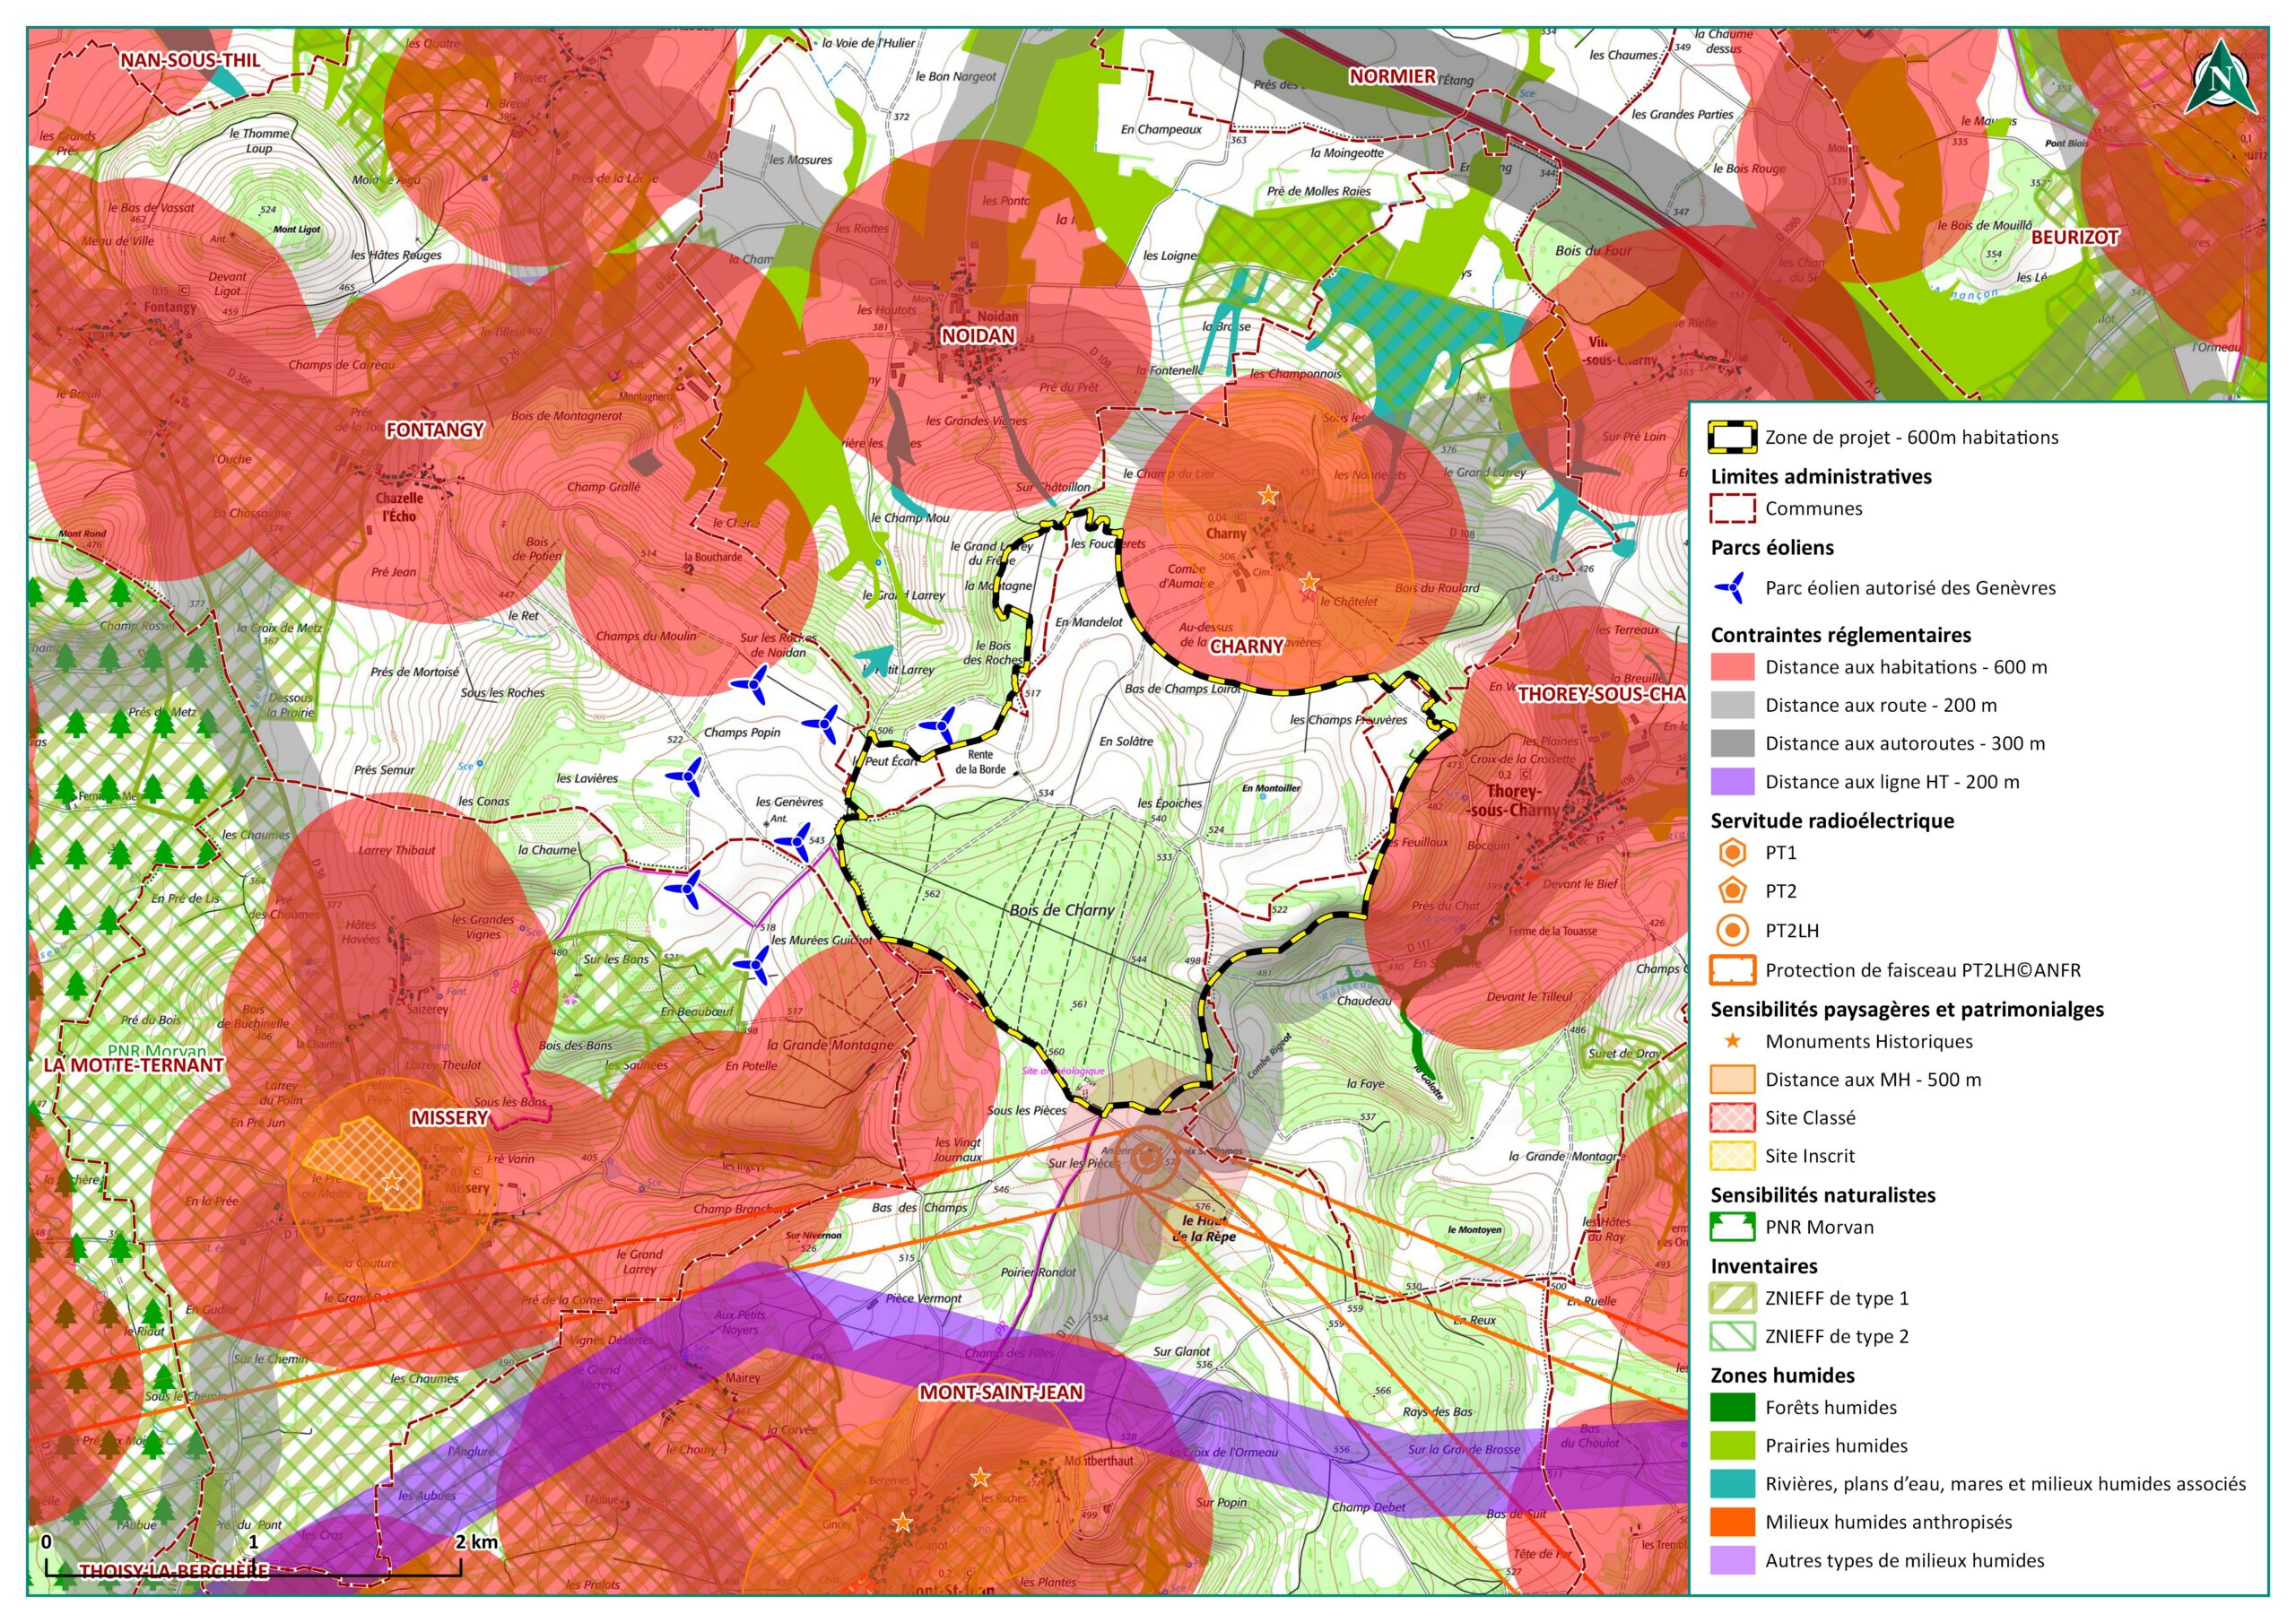Select the teal 'Rivières, plans d'eau' swatch

[1732, 1484]
